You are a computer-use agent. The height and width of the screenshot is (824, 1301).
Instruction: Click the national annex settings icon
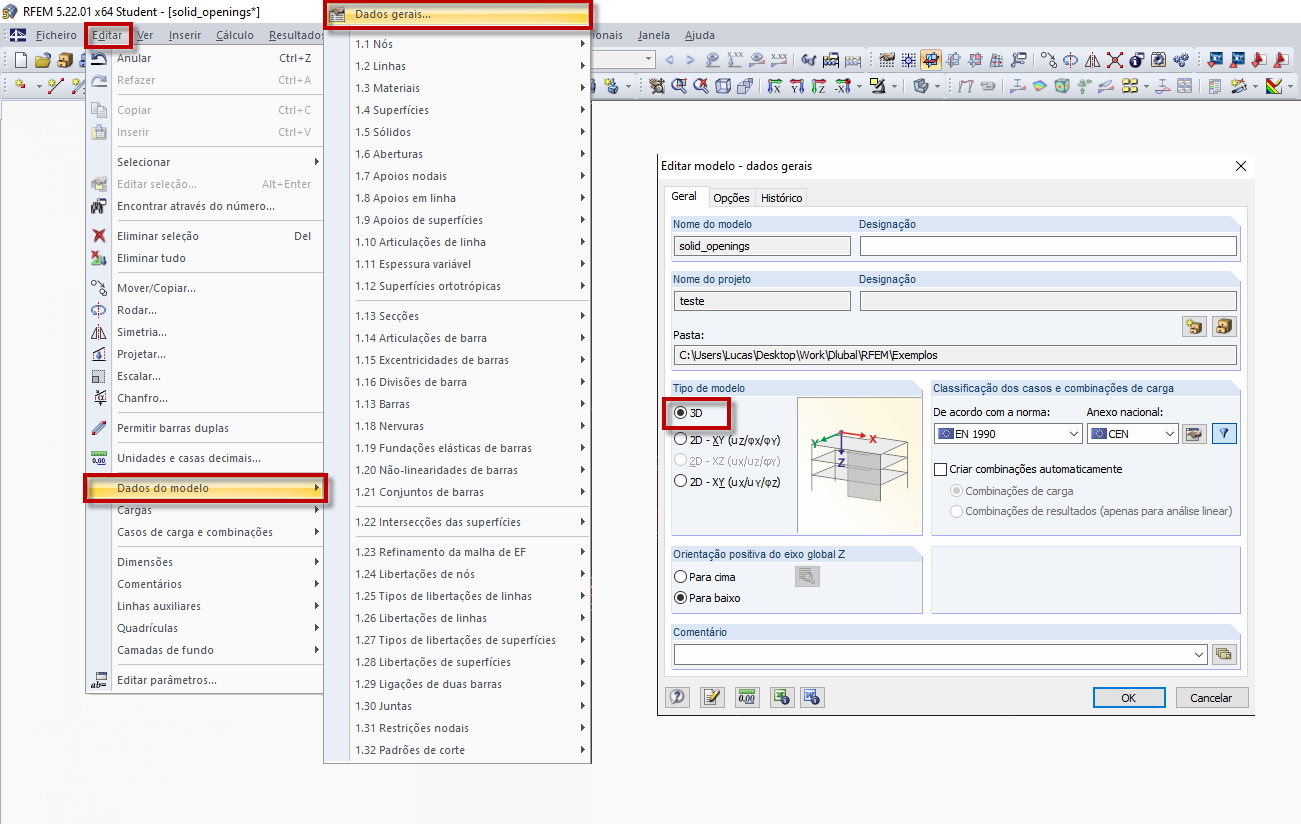pos(1194,434)
